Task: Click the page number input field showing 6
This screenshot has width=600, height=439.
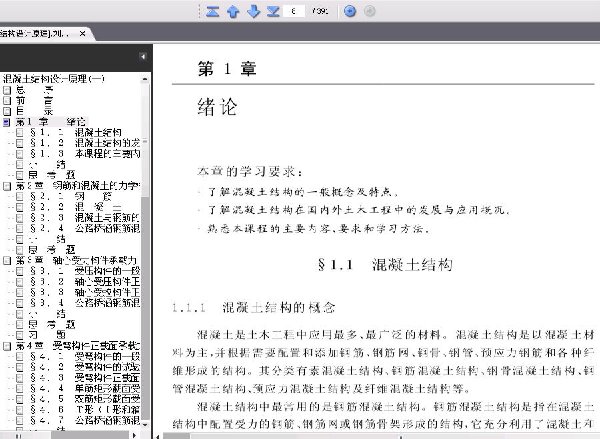Action: click(294, 11)
